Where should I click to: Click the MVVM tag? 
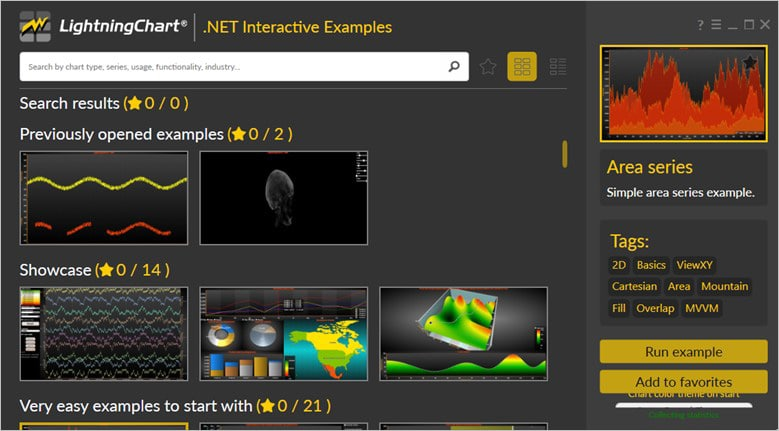coord(702,308)
